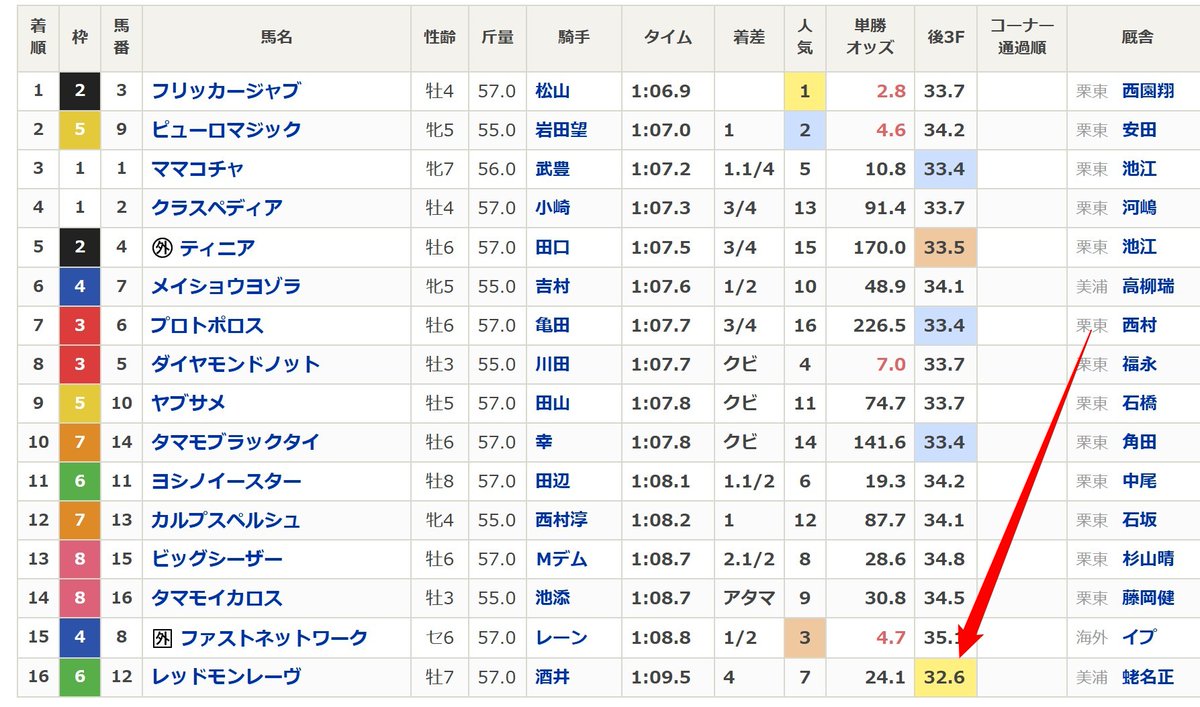
Task: Open trainer link 安田
Action: 1139,130
